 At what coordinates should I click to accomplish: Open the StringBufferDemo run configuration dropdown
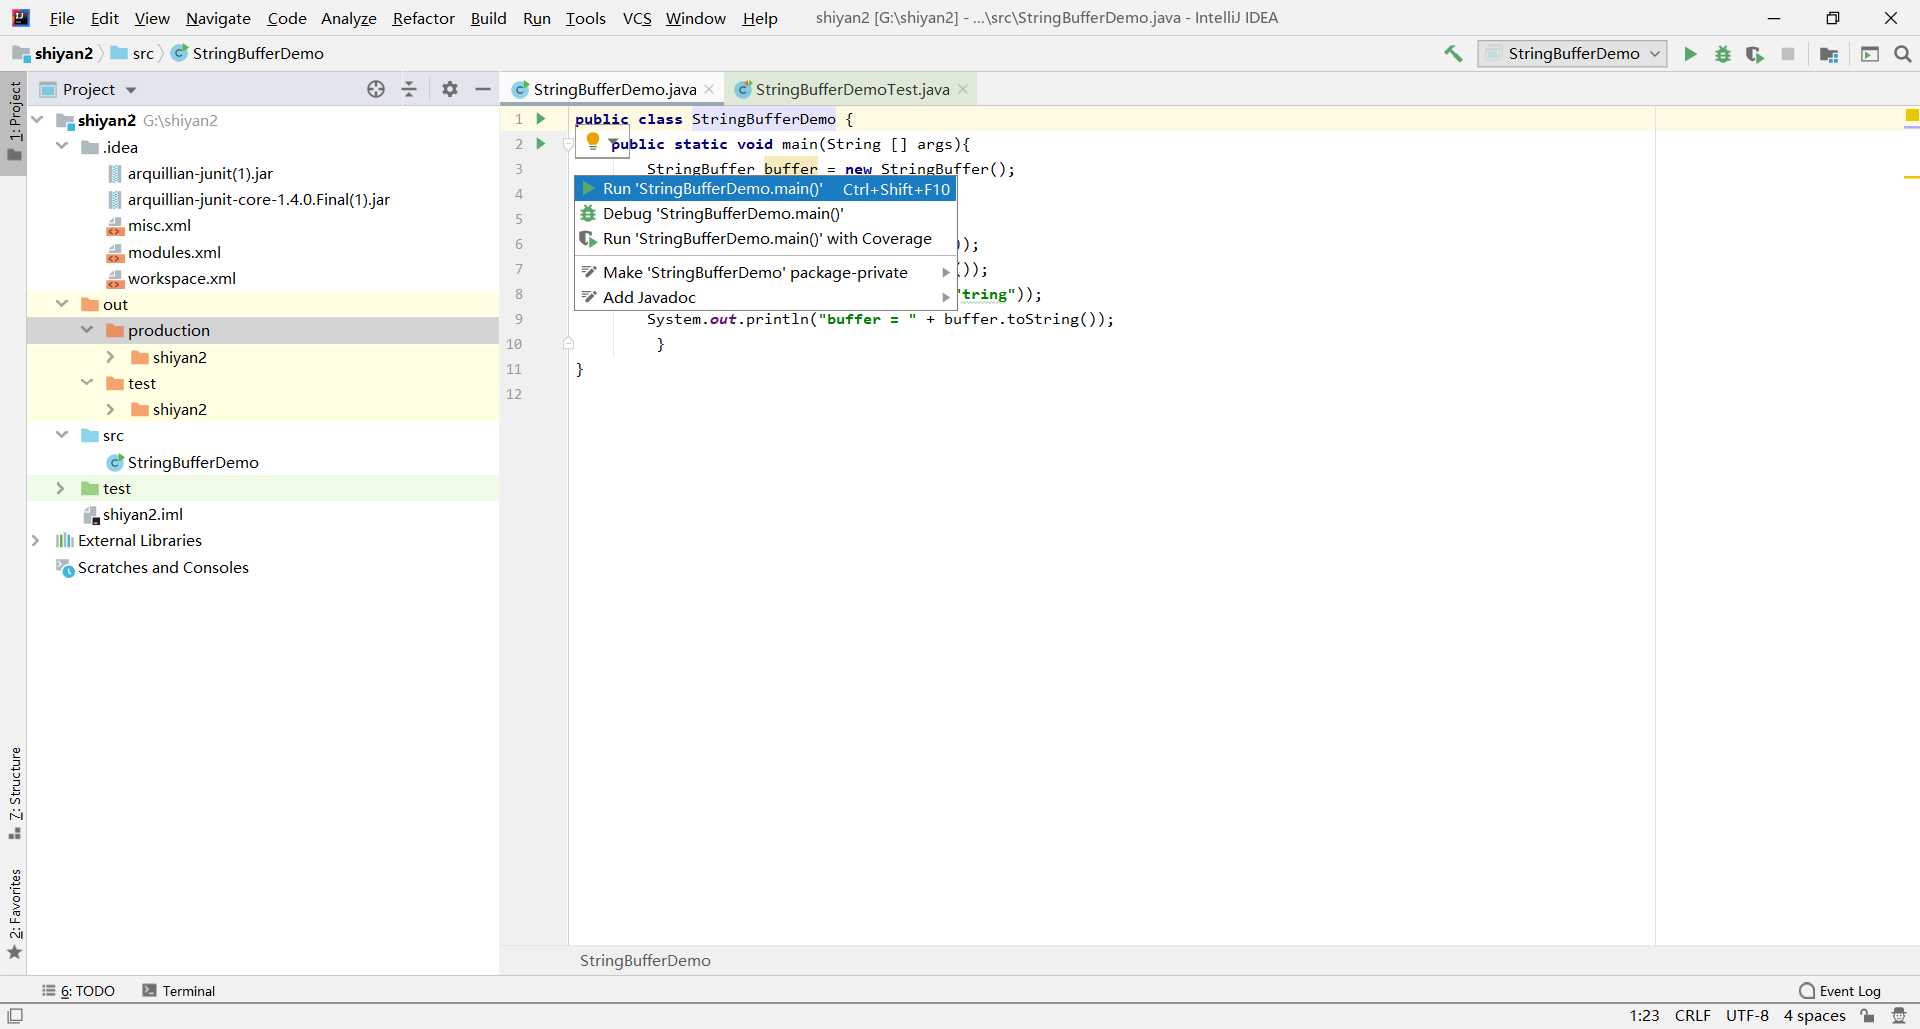click(x=1572, y=54)
